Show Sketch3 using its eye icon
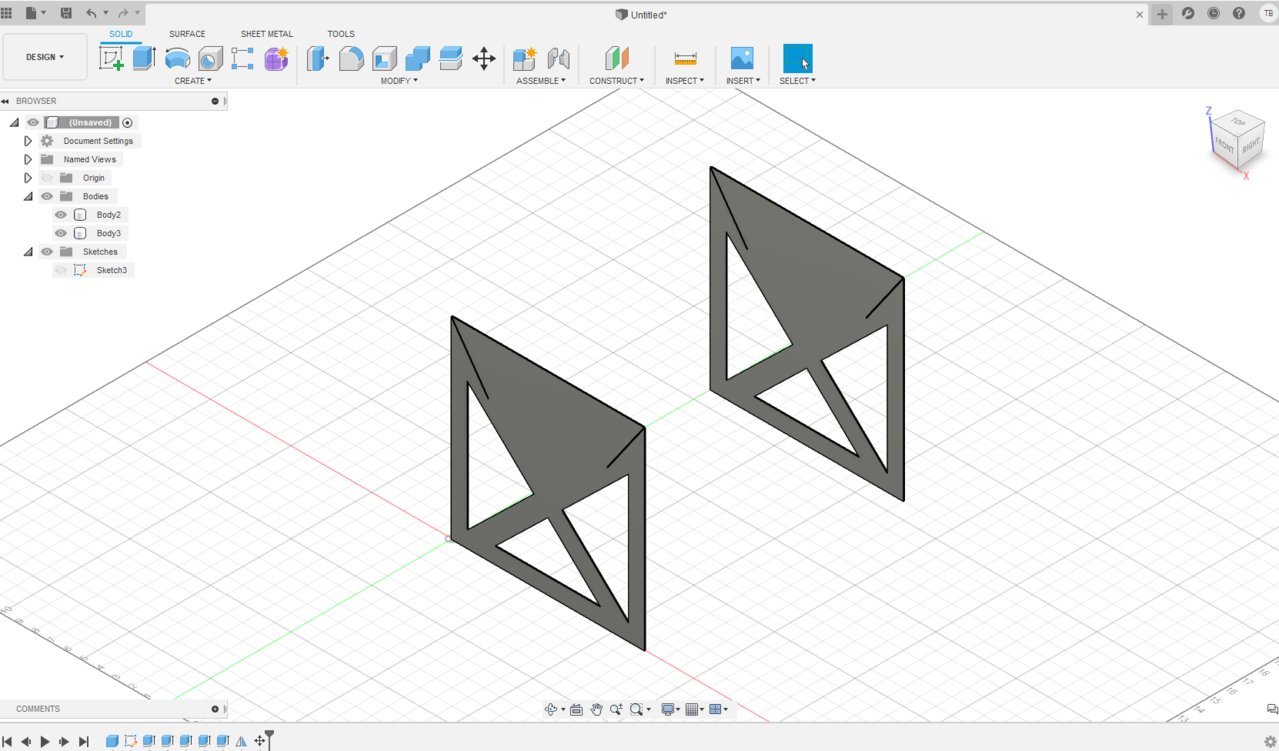1279x751 pixels. click(61, 270)
